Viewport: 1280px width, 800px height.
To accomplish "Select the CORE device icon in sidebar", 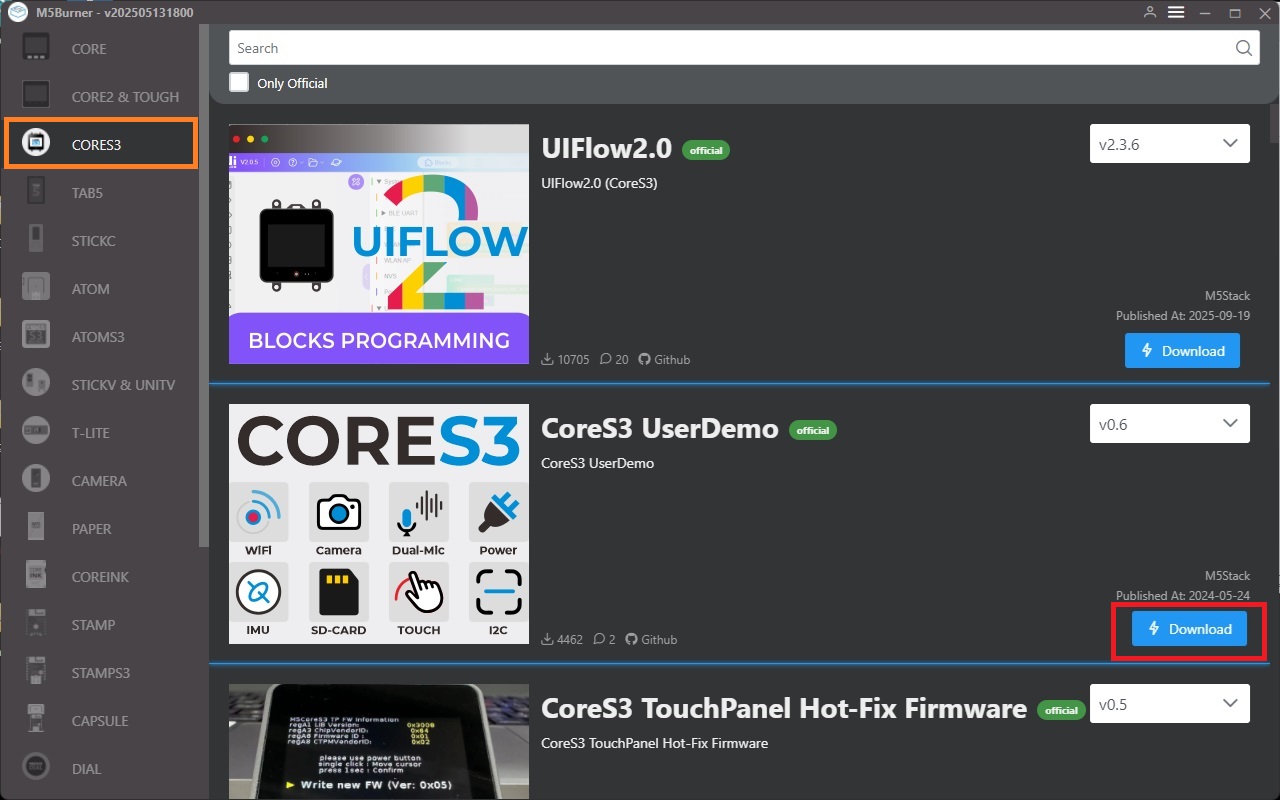I will [37, 48].
